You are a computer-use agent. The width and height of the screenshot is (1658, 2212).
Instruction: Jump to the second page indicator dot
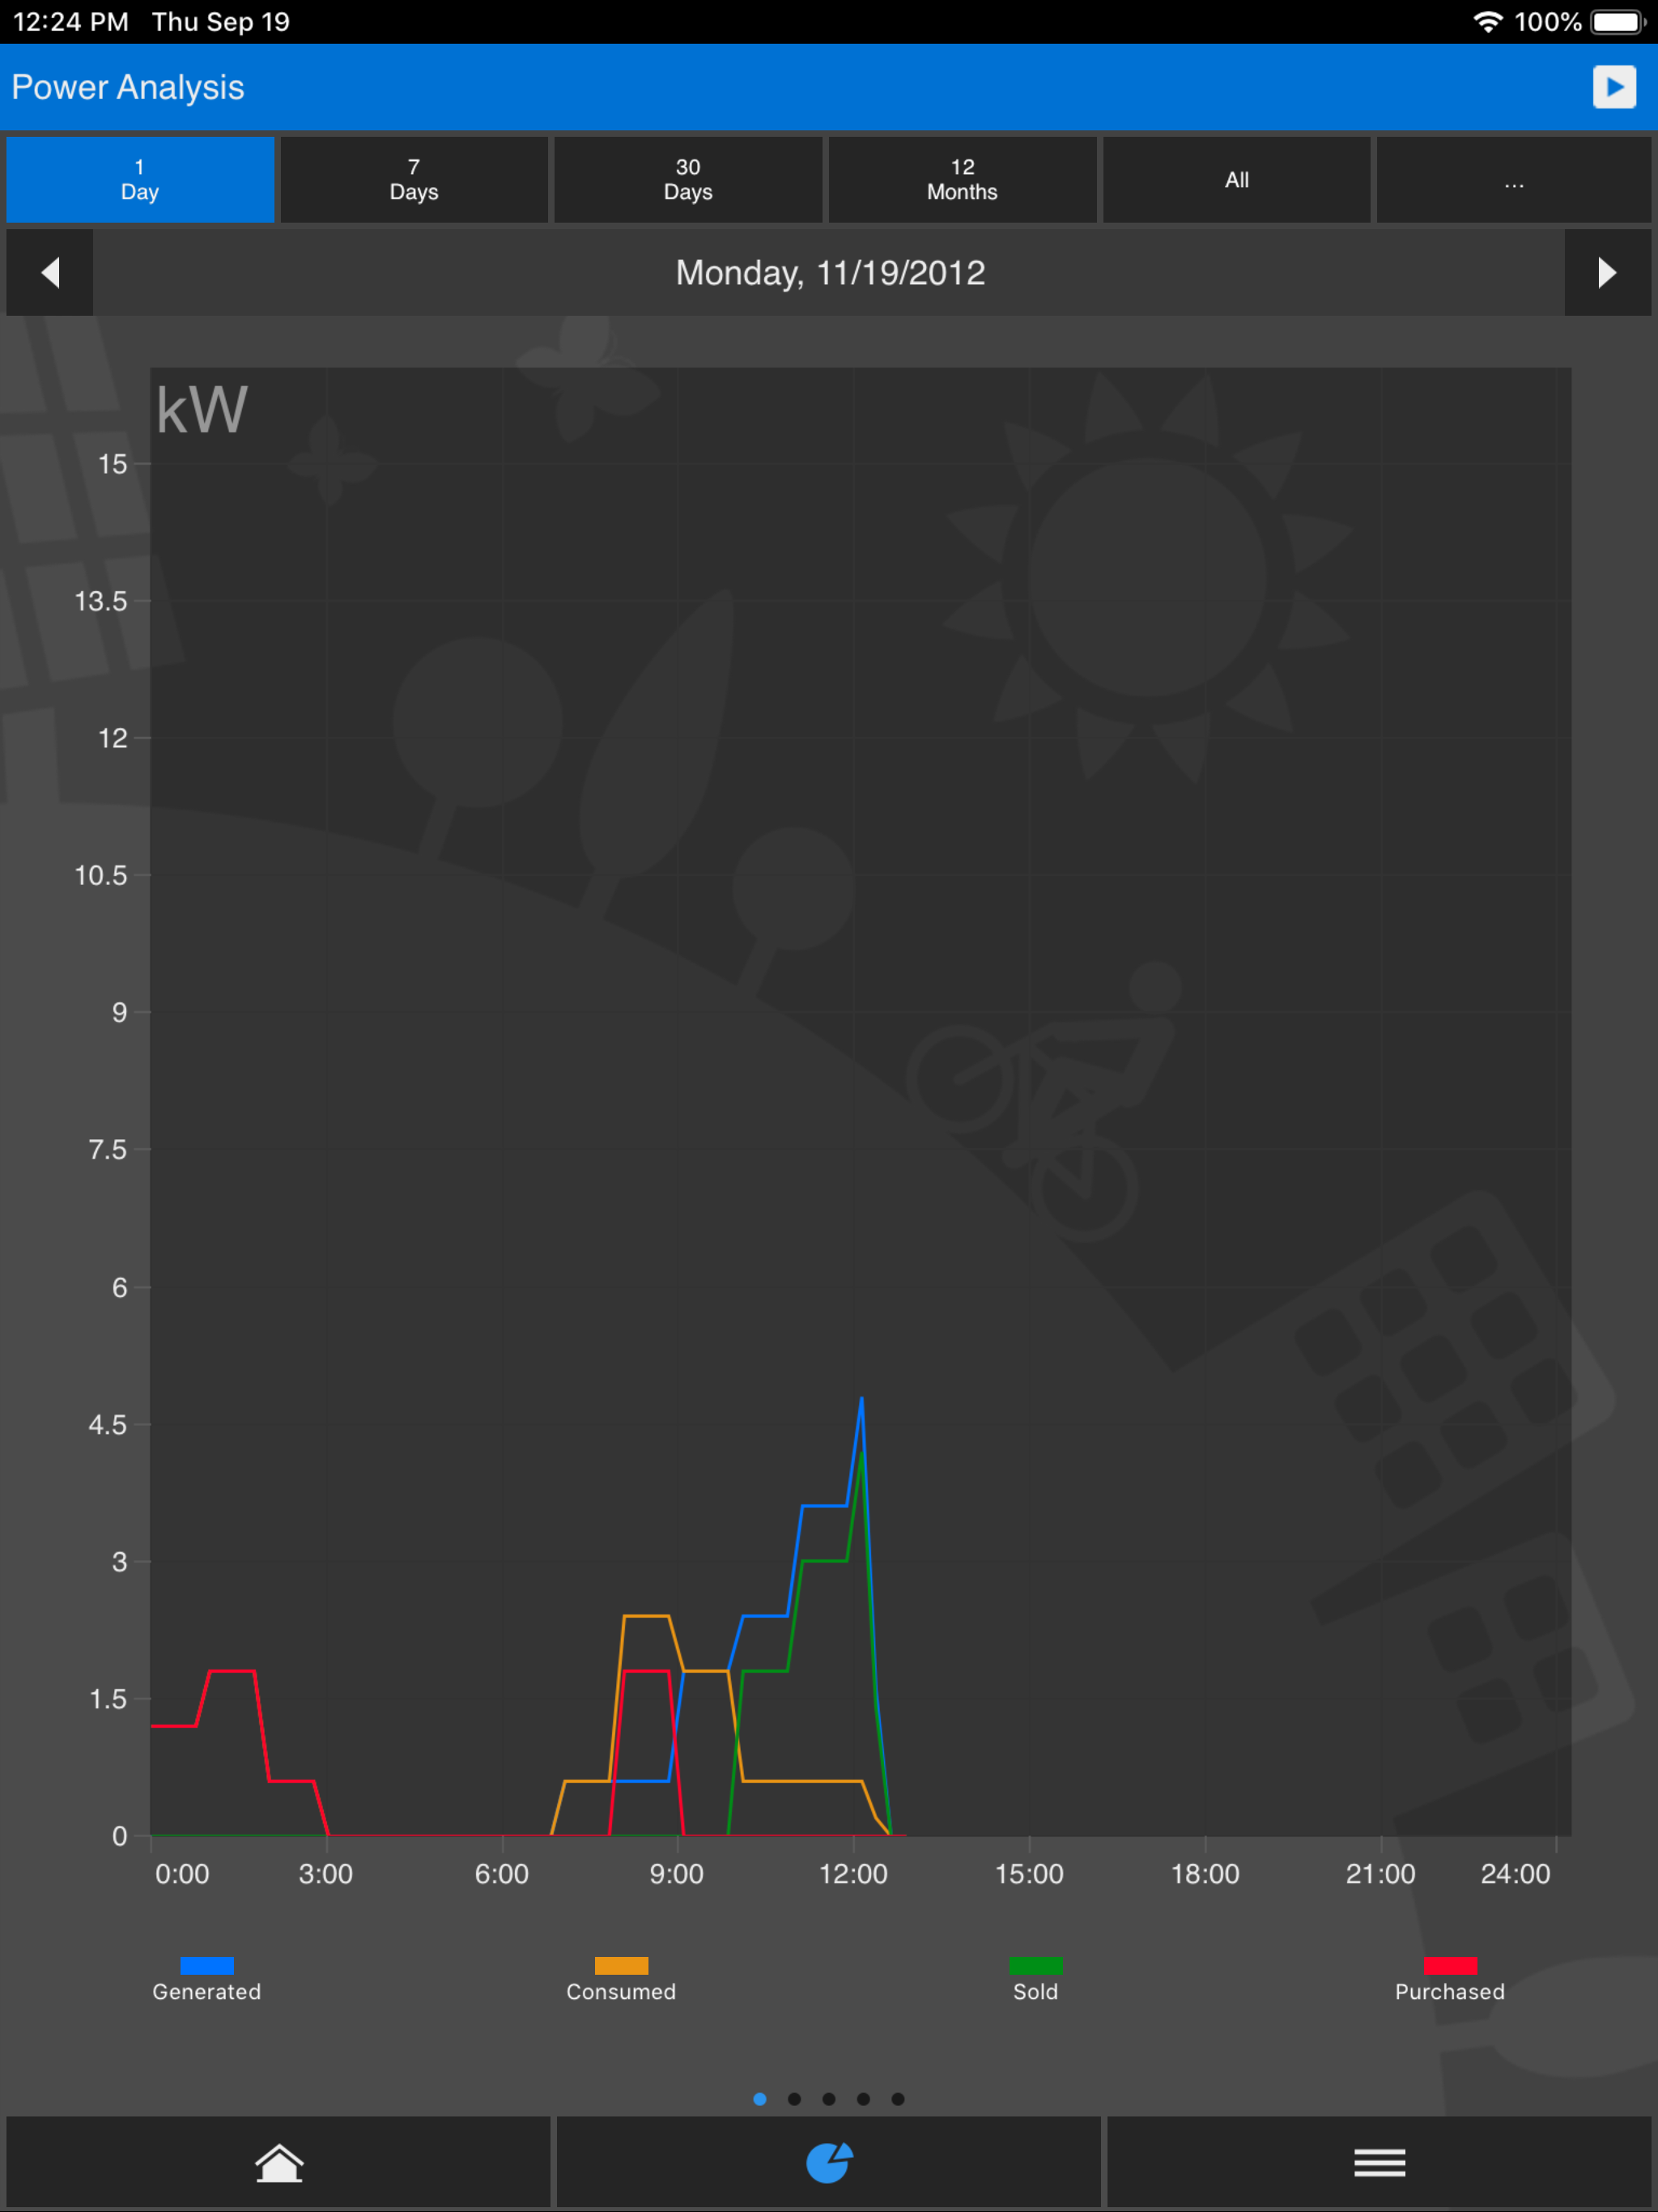[794, 2099]
